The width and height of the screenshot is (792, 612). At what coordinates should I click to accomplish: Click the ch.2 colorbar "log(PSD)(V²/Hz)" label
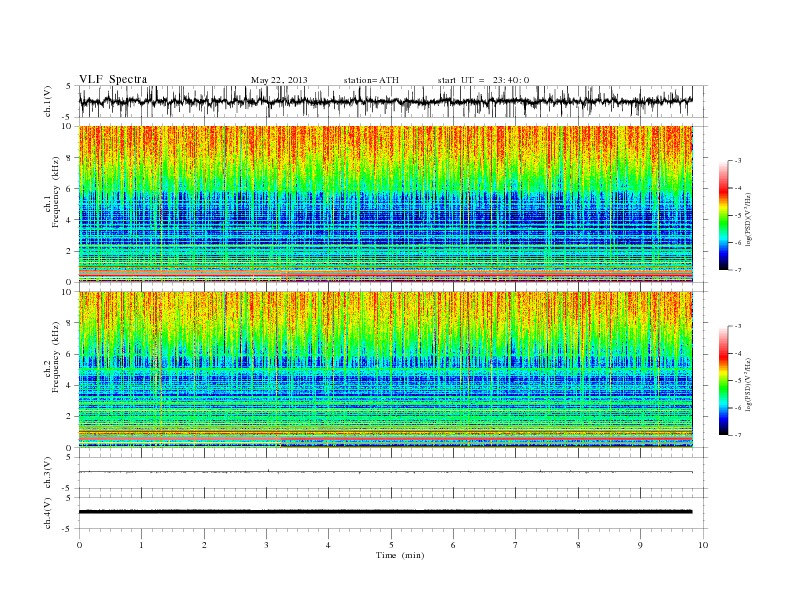[x=749, y=384]
